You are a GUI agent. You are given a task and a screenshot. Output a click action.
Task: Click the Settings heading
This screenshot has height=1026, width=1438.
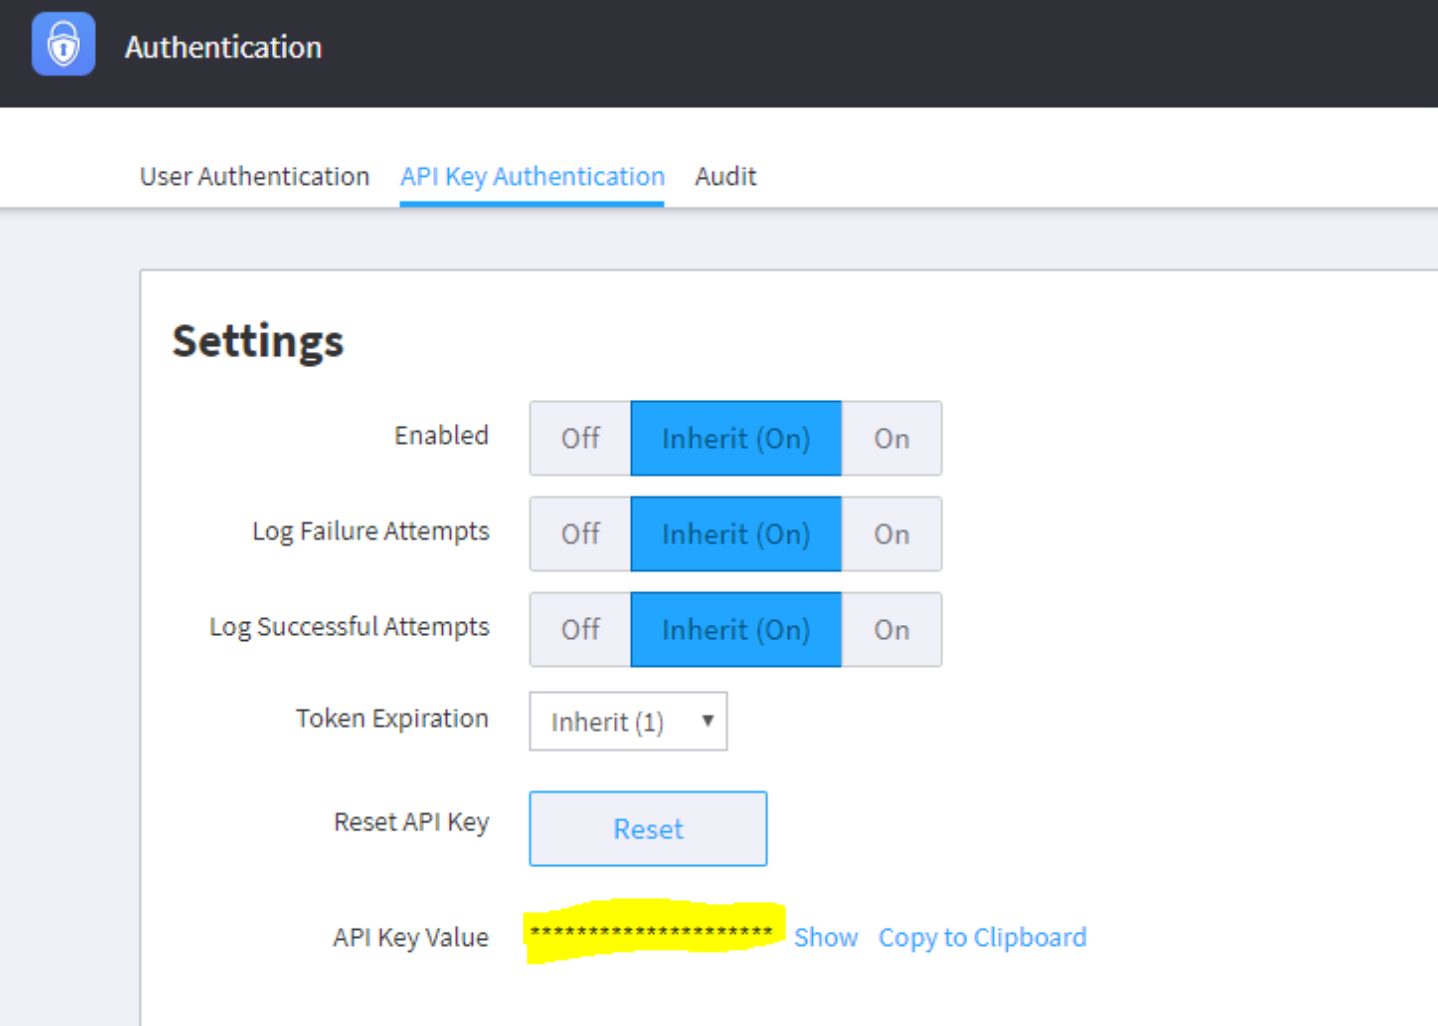pyautogui.click(x=258, y=341)
